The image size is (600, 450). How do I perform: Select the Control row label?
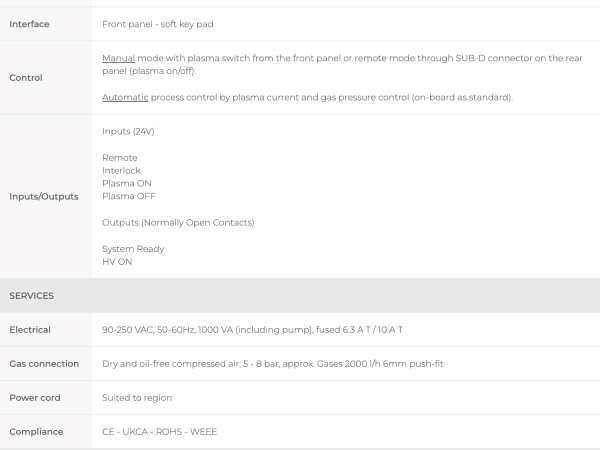(26, 78)
